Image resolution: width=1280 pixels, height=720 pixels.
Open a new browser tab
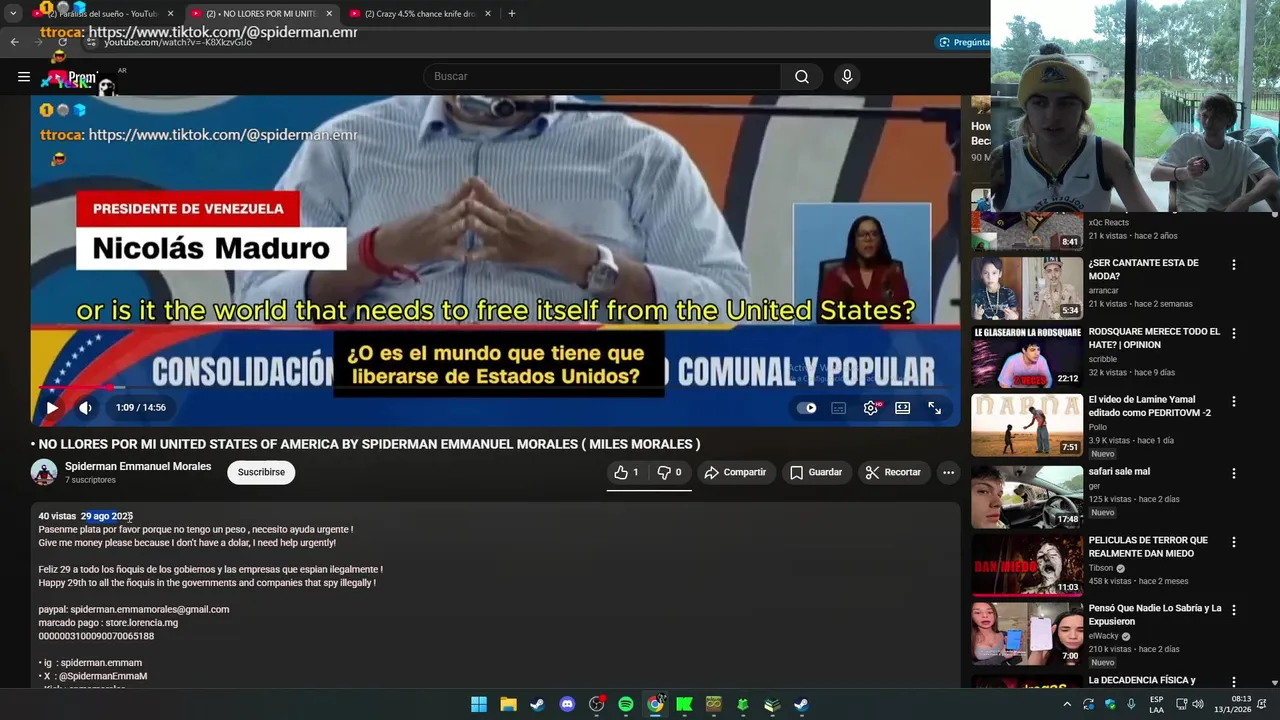[512, 14]
